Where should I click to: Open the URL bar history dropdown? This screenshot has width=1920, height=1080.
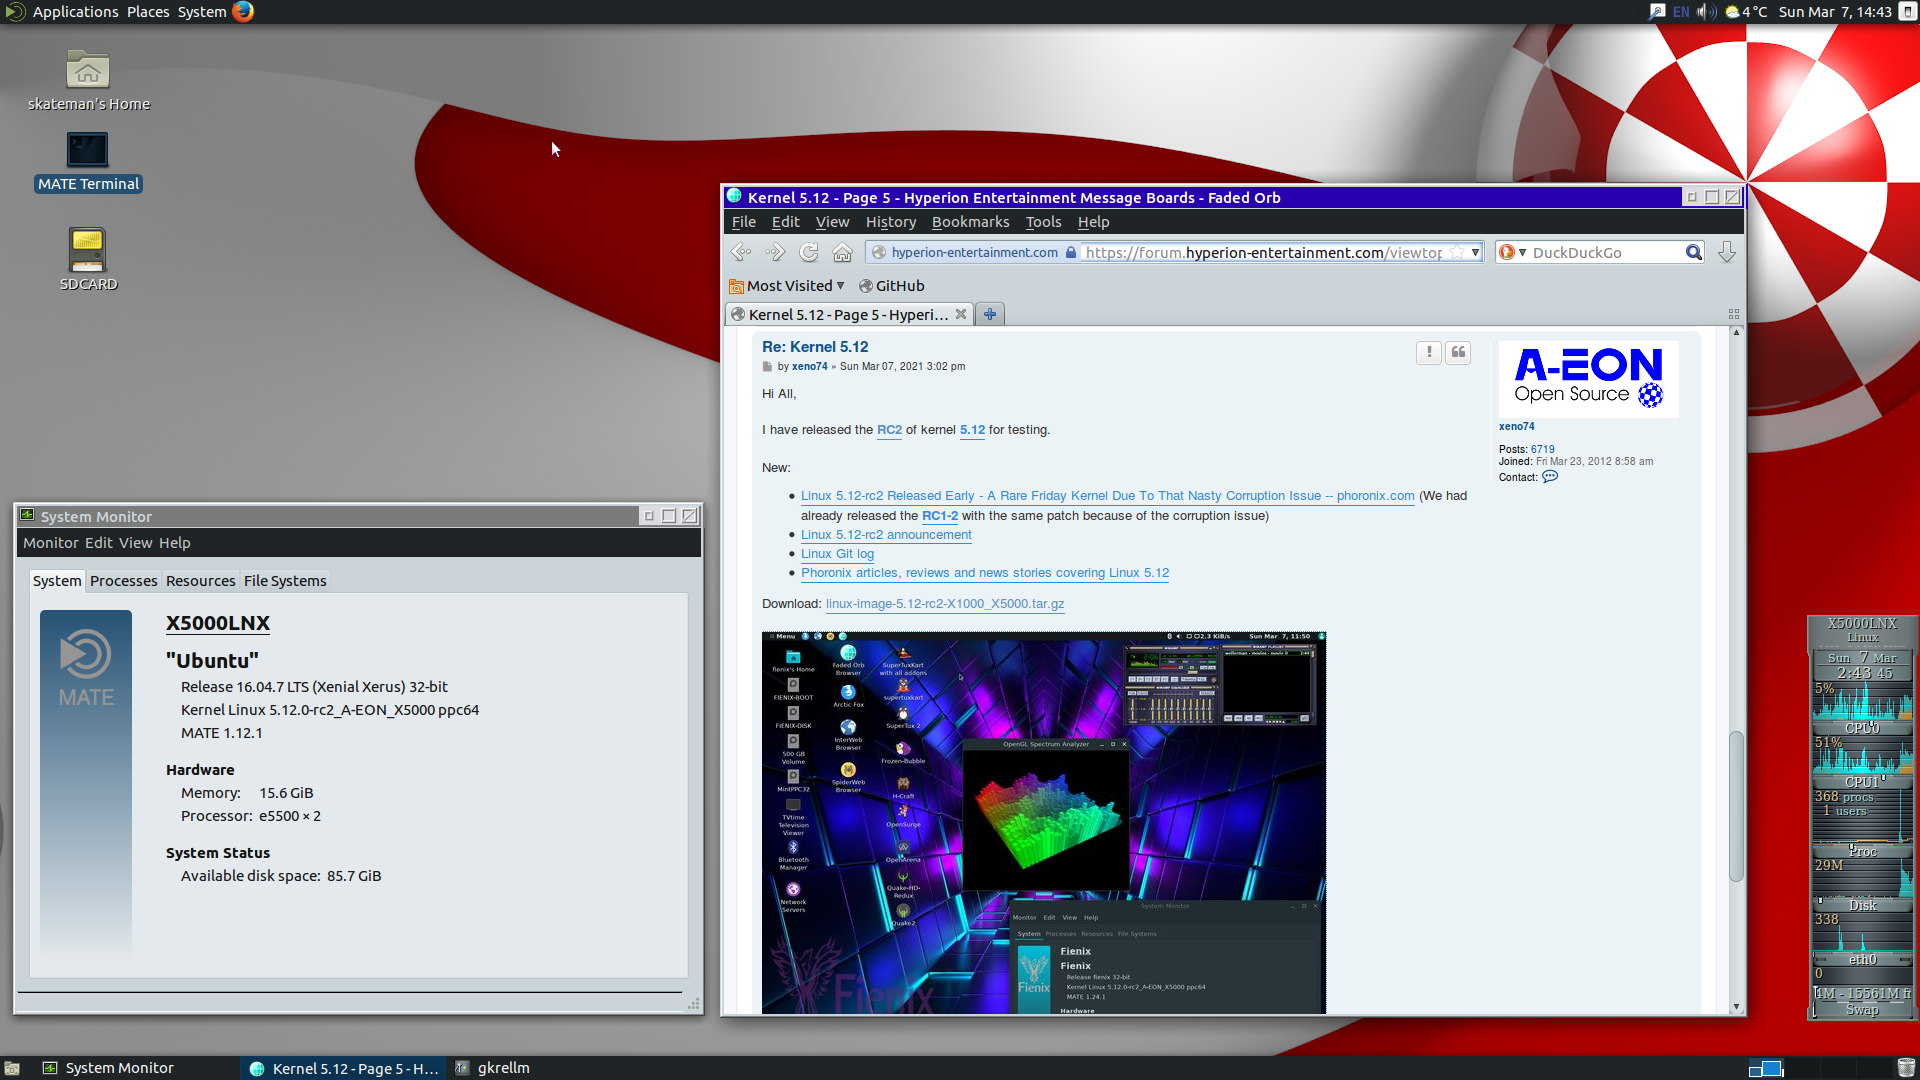point(1475,252)
